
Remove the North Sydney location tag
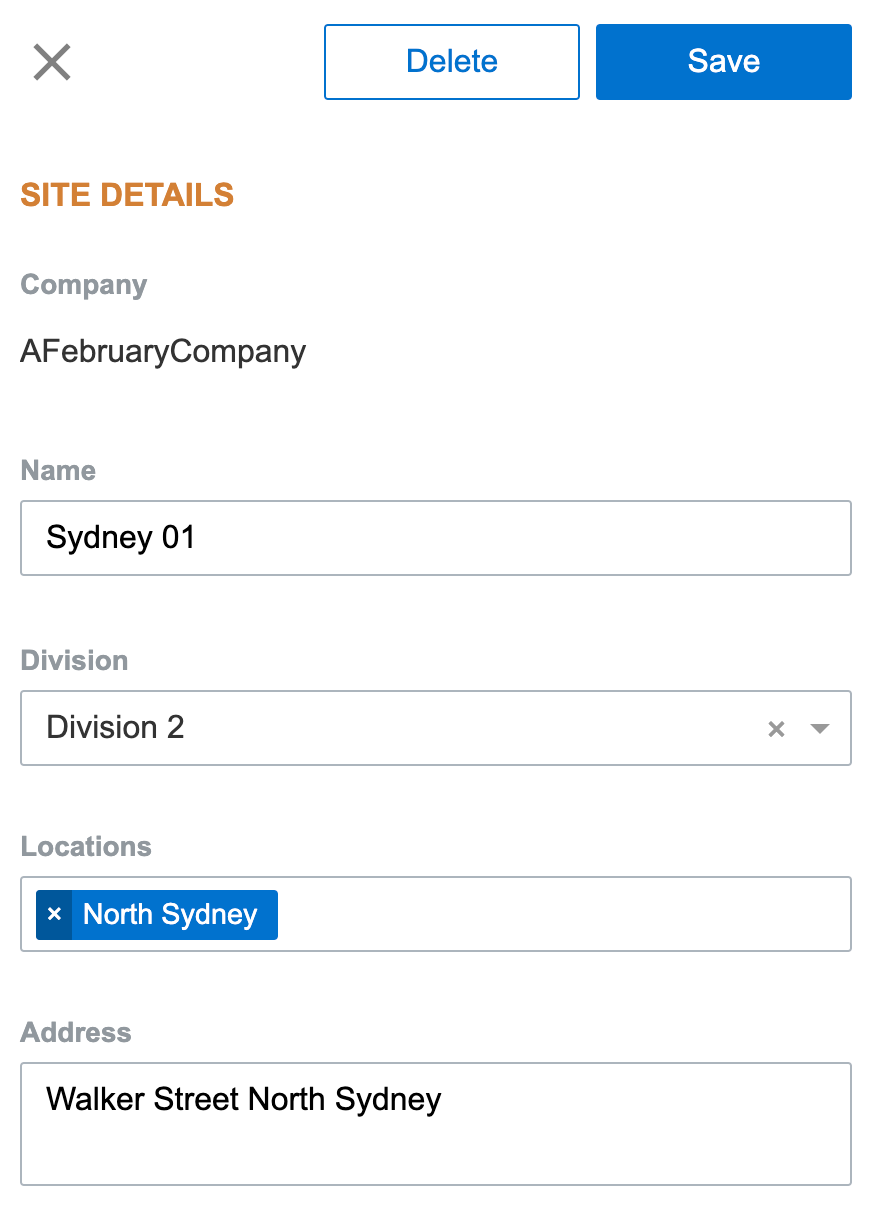[55, 914]
